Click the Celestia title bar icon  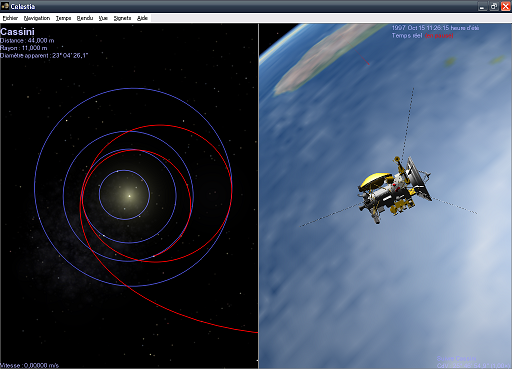[5, 6]
